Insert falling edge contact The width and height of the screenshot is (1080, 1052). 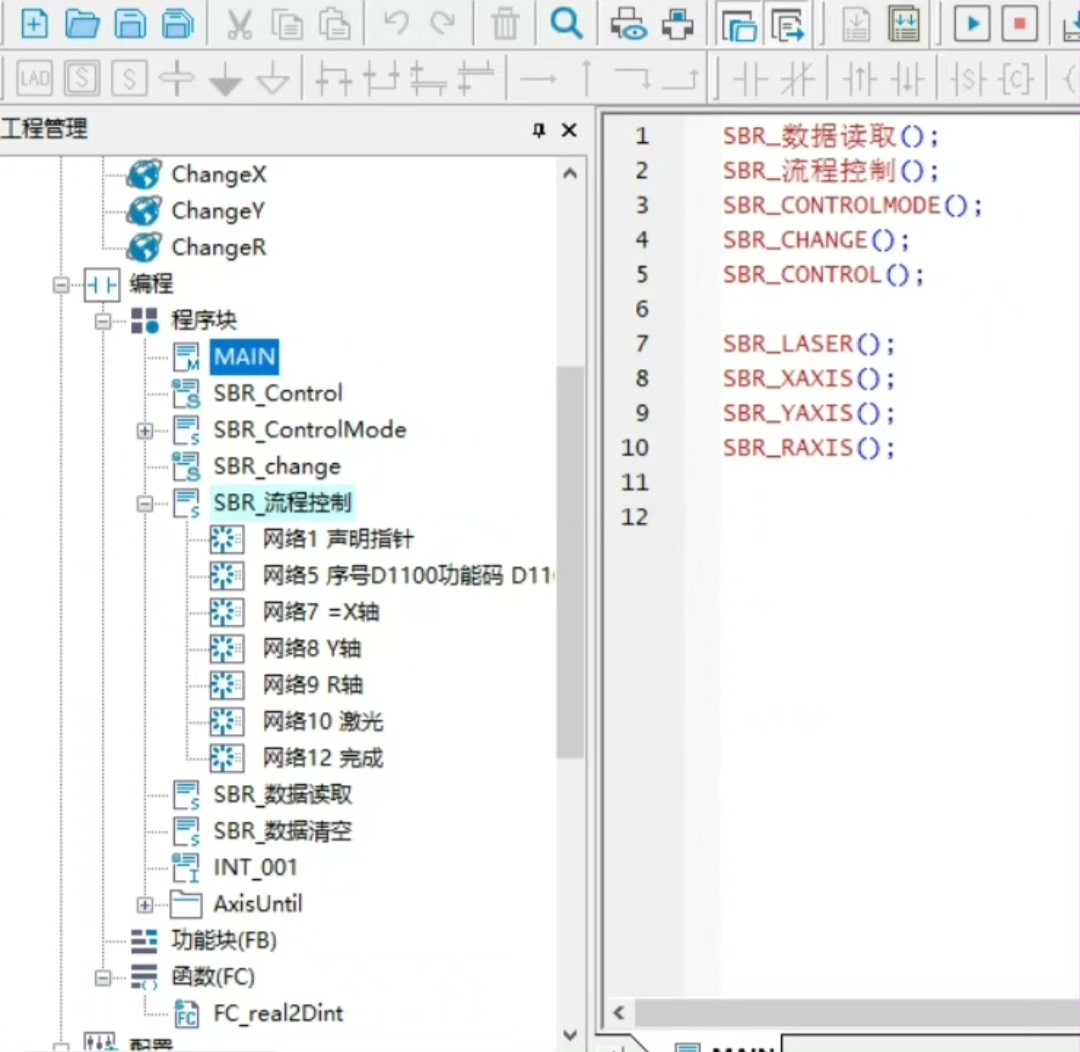coord(906,79)
